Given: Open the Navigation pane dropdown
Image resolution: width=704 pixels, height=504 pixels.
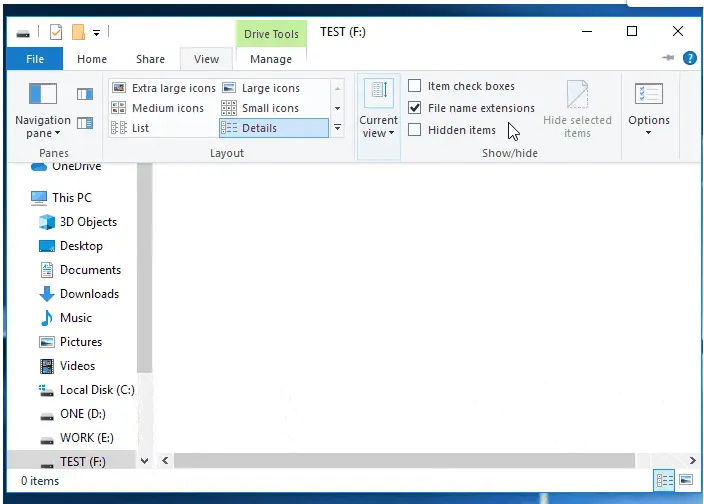Looking at the screenshot, I should pos(43,126).
